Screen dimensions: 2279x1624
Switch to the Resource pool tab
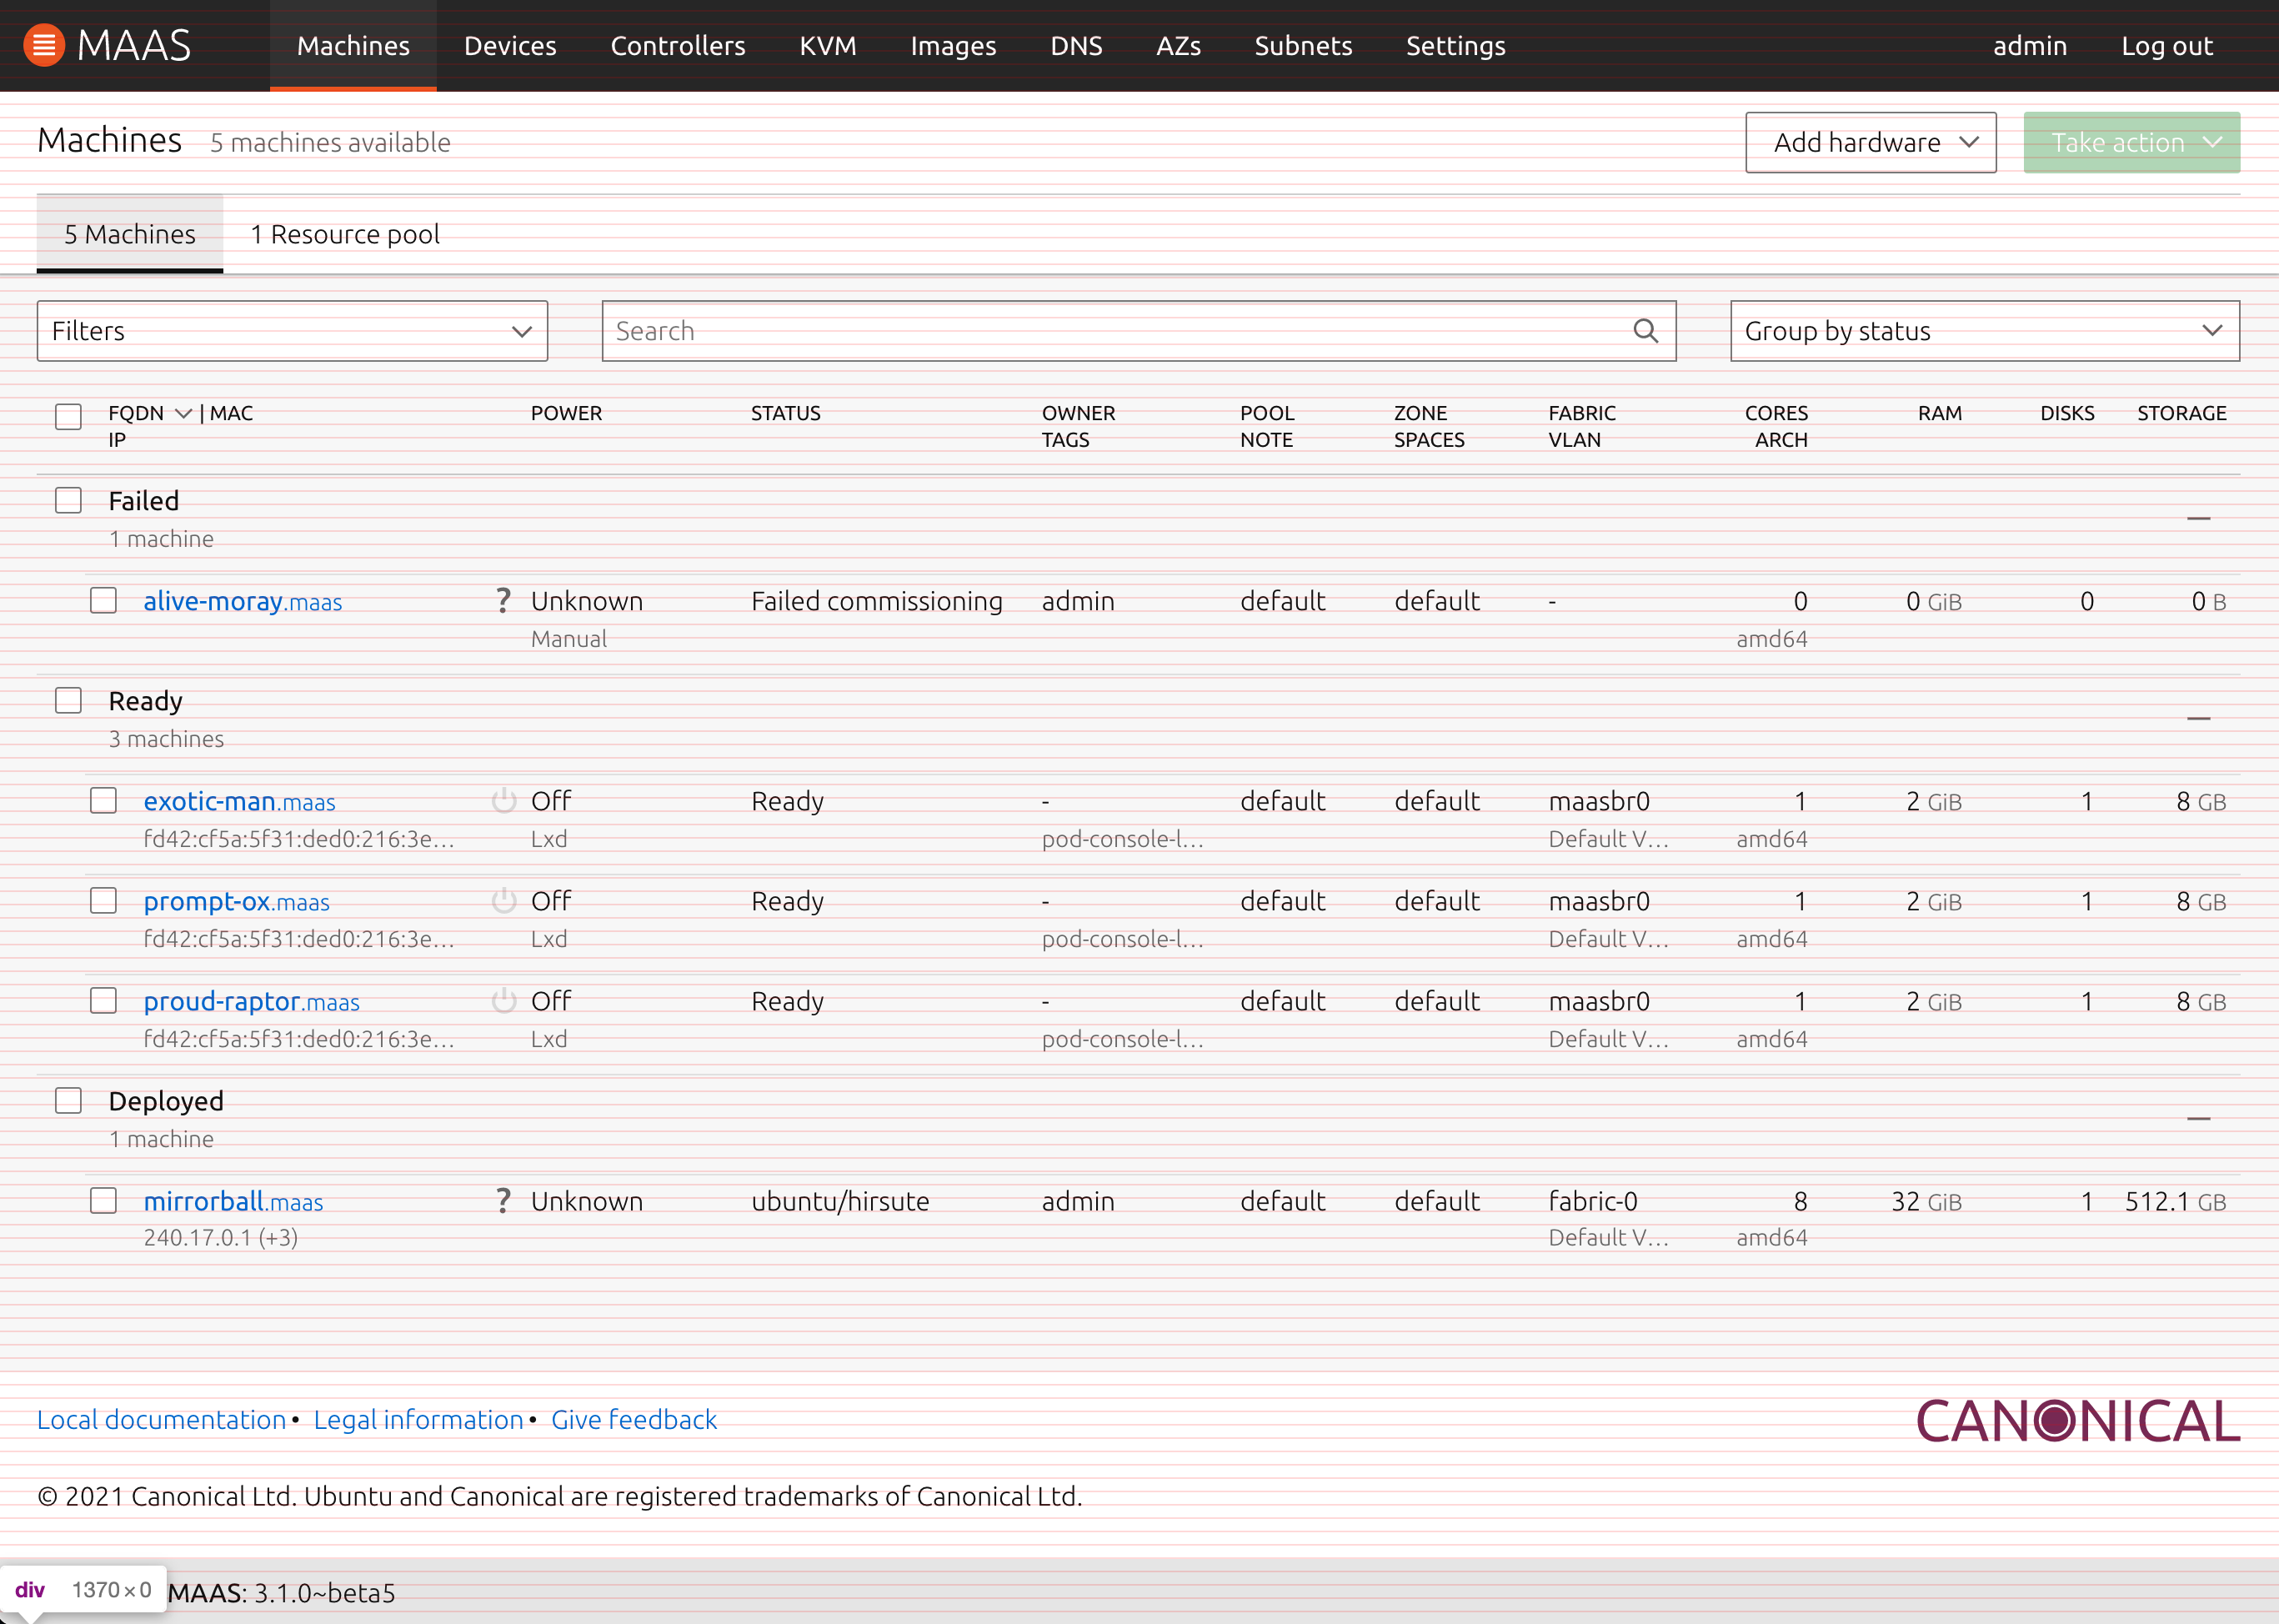[344, 234]
